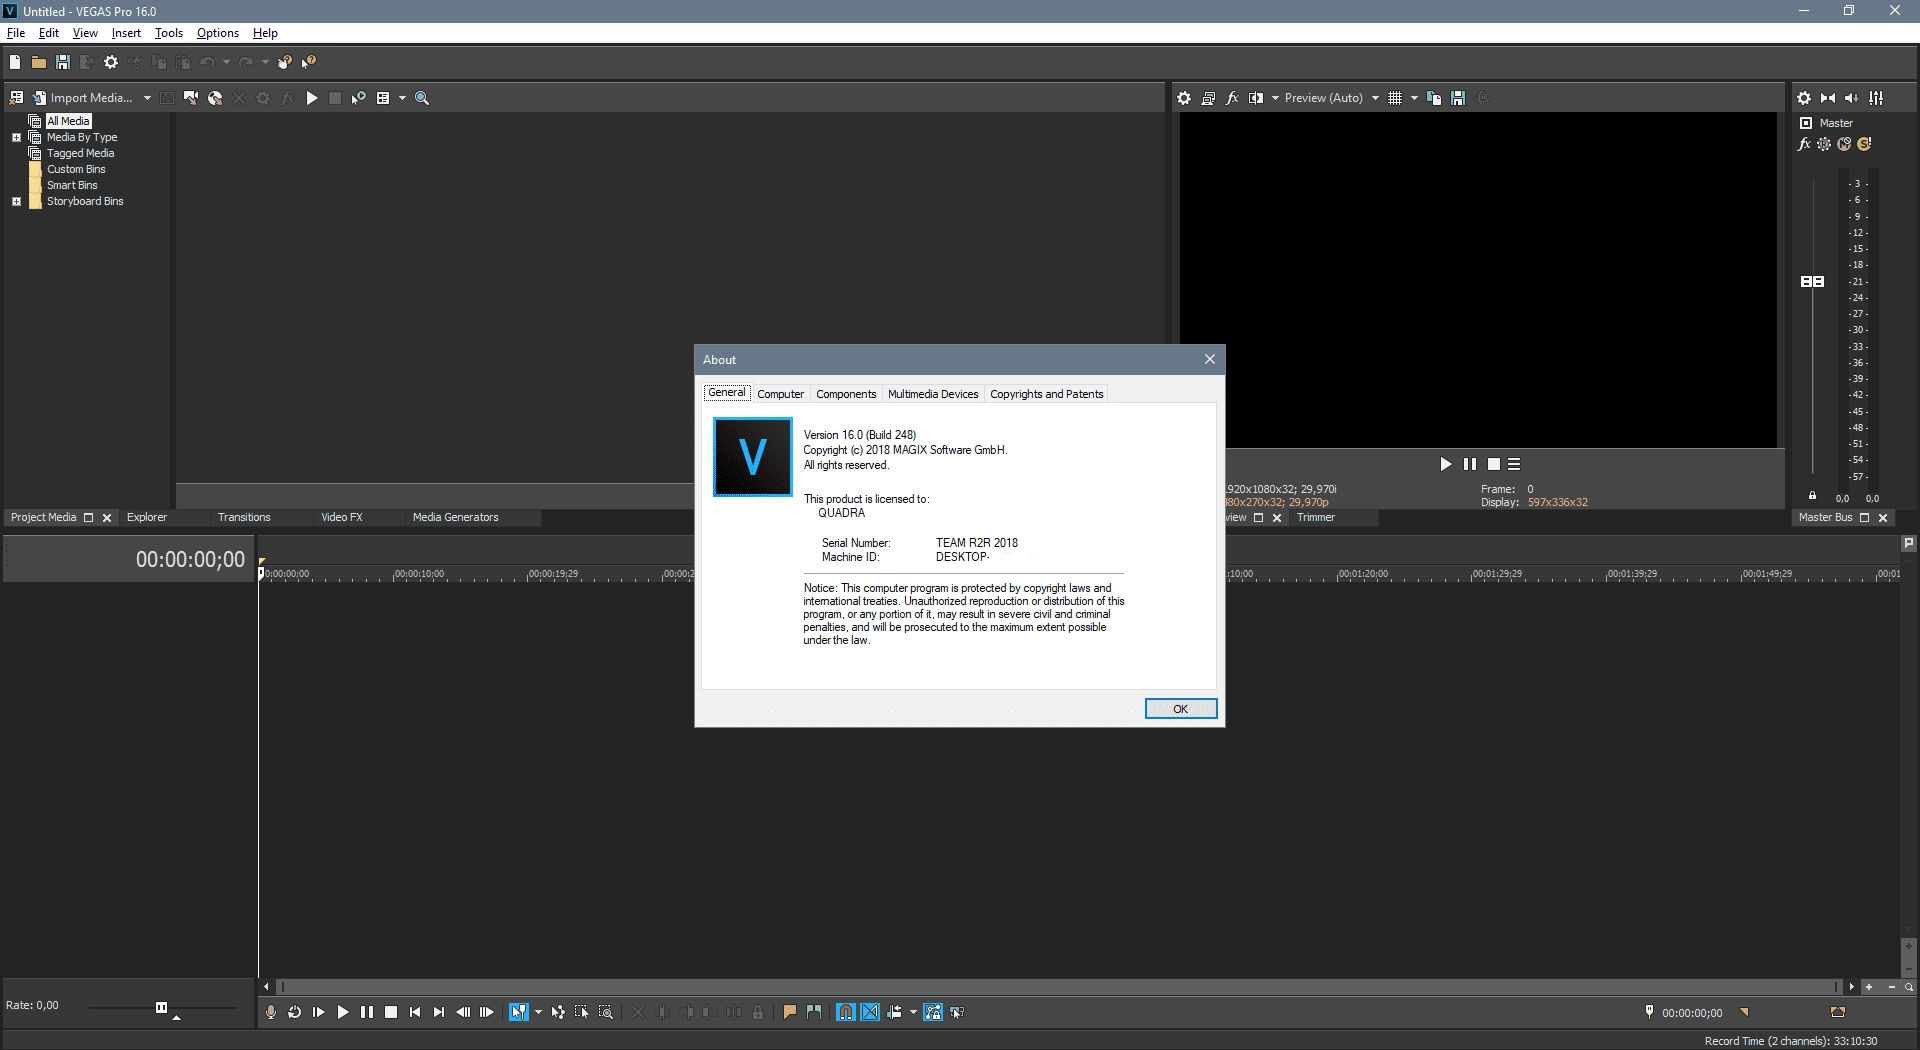Switch to the Computer tab in About

(x=780, y=394)
